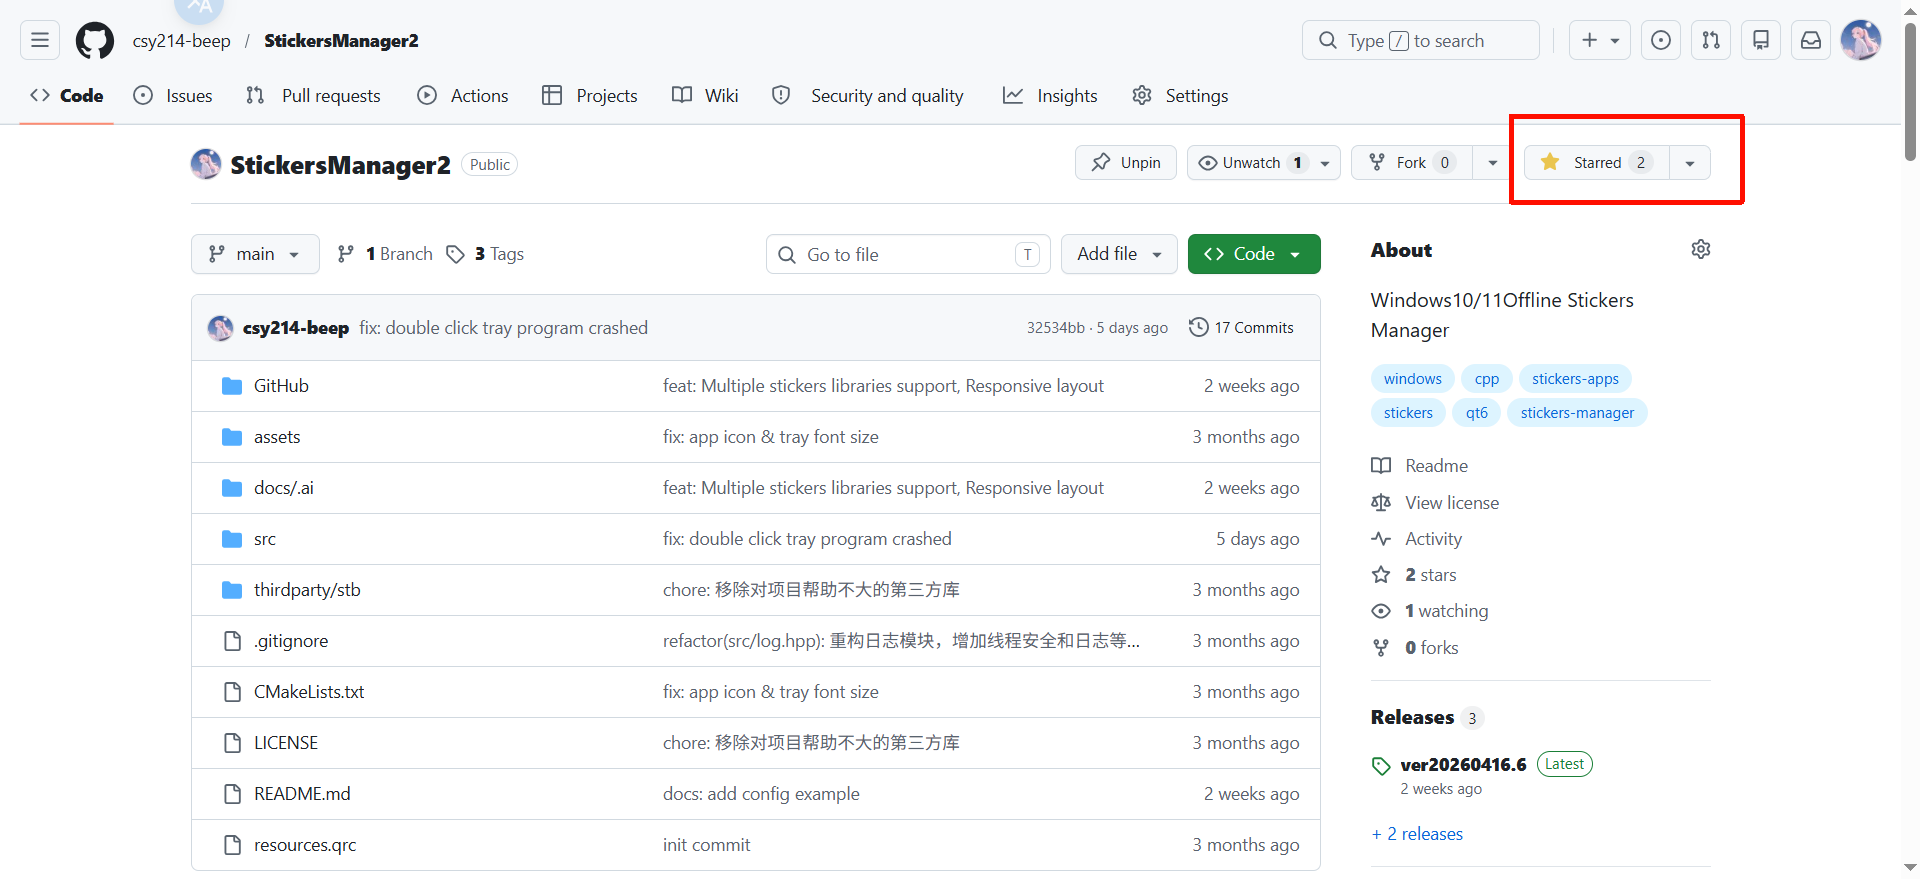
Task: Expand the star lists dropdown arrow
Action: tap(1690, 163)
